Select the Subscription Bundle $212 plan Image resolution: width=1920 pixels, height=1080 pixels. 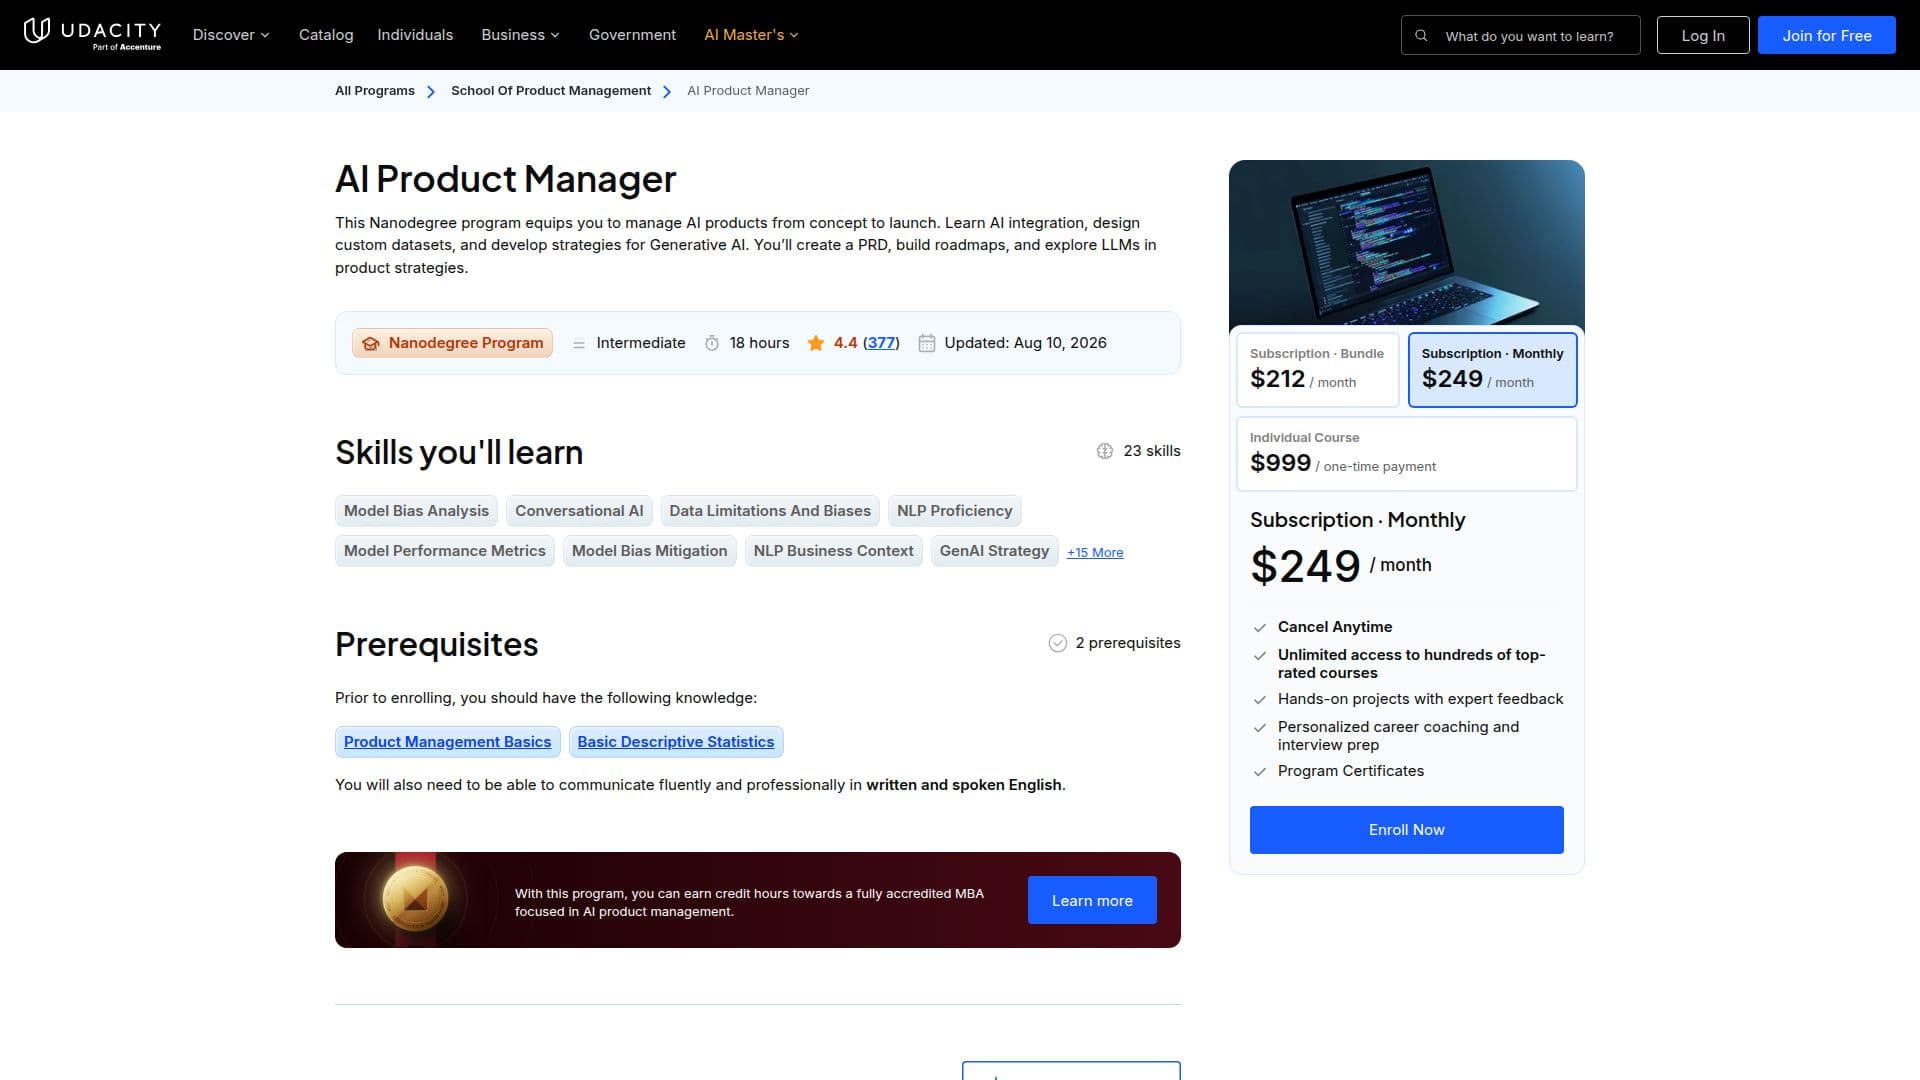(x=1317, y=370)
